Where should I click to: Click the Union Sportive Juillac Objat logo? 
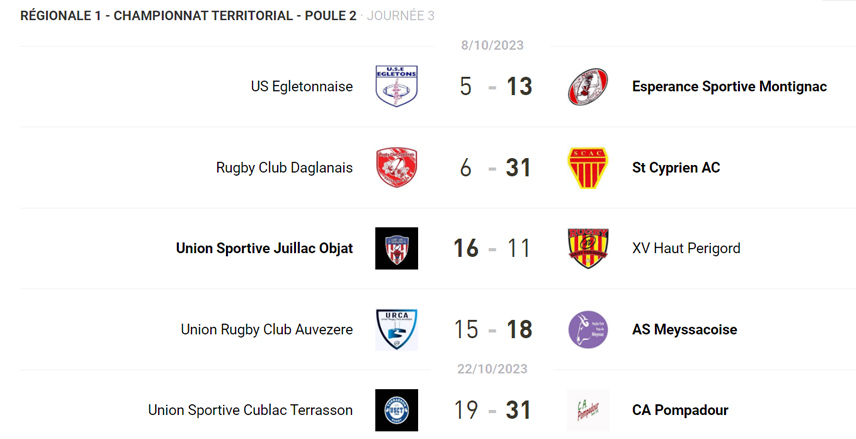[x=396, y=248]
